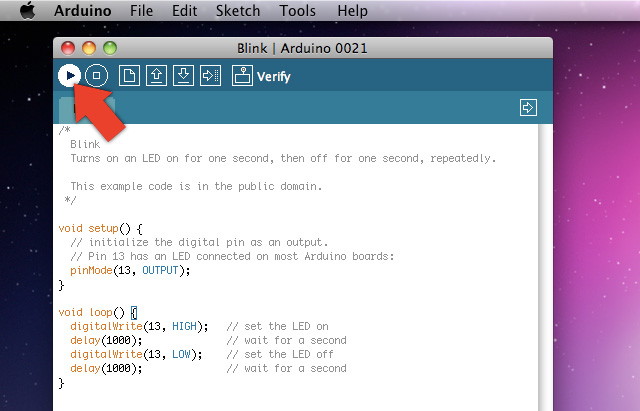The image size is (640, 411).
Task: Click the digitalWrite(13, HIGH) code line
Action: (139, 326)
